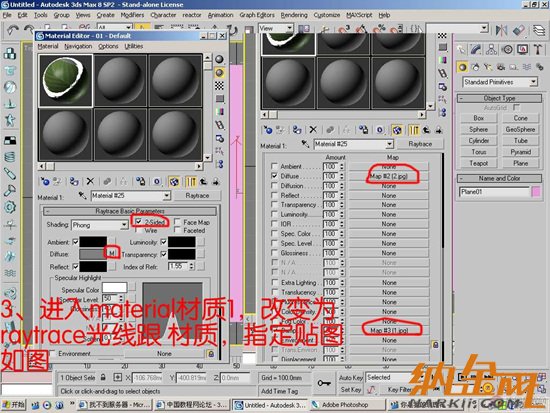Toggle Backlight icon in Material Editor
The image size is (550, 413).
point(220,73)
